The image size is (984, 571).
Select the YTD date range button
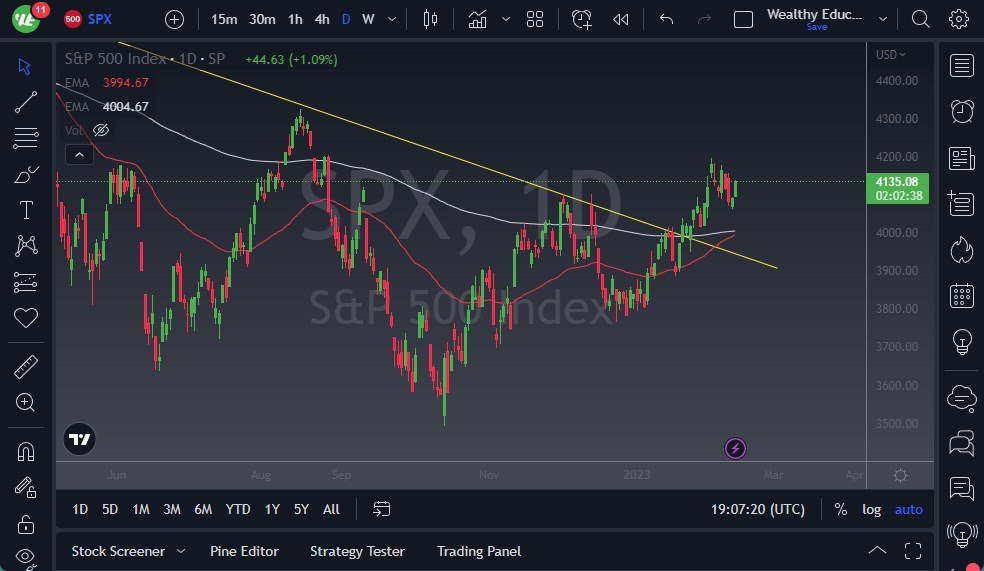click(x=238, y=509)
